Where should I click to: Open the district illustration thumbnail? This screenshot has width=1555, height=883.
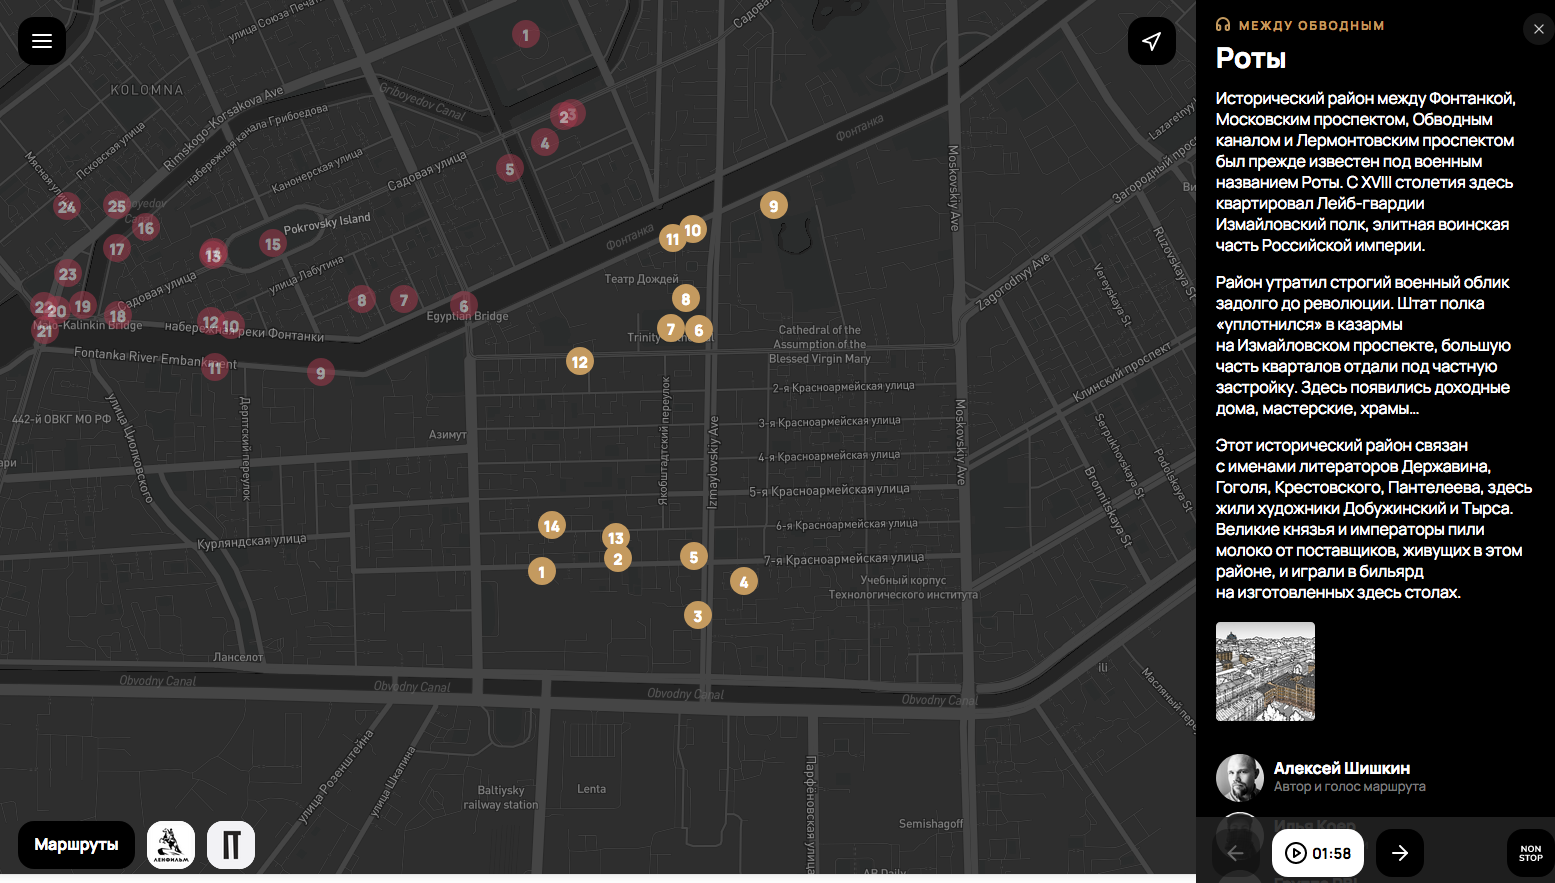point(1265,671)
